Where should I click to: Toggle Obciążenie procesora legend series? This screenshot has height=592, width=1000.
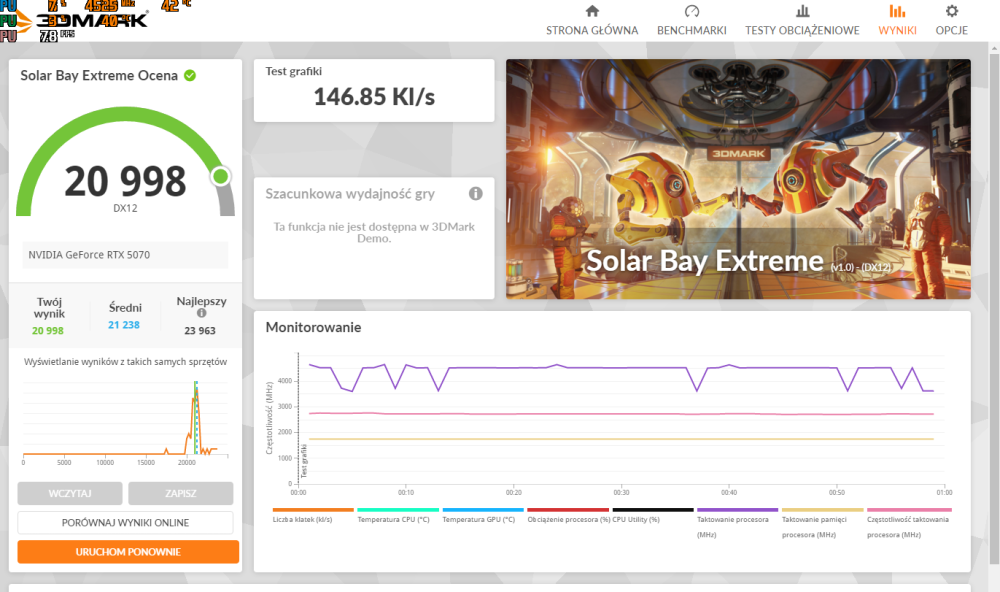tap(567, 519)
